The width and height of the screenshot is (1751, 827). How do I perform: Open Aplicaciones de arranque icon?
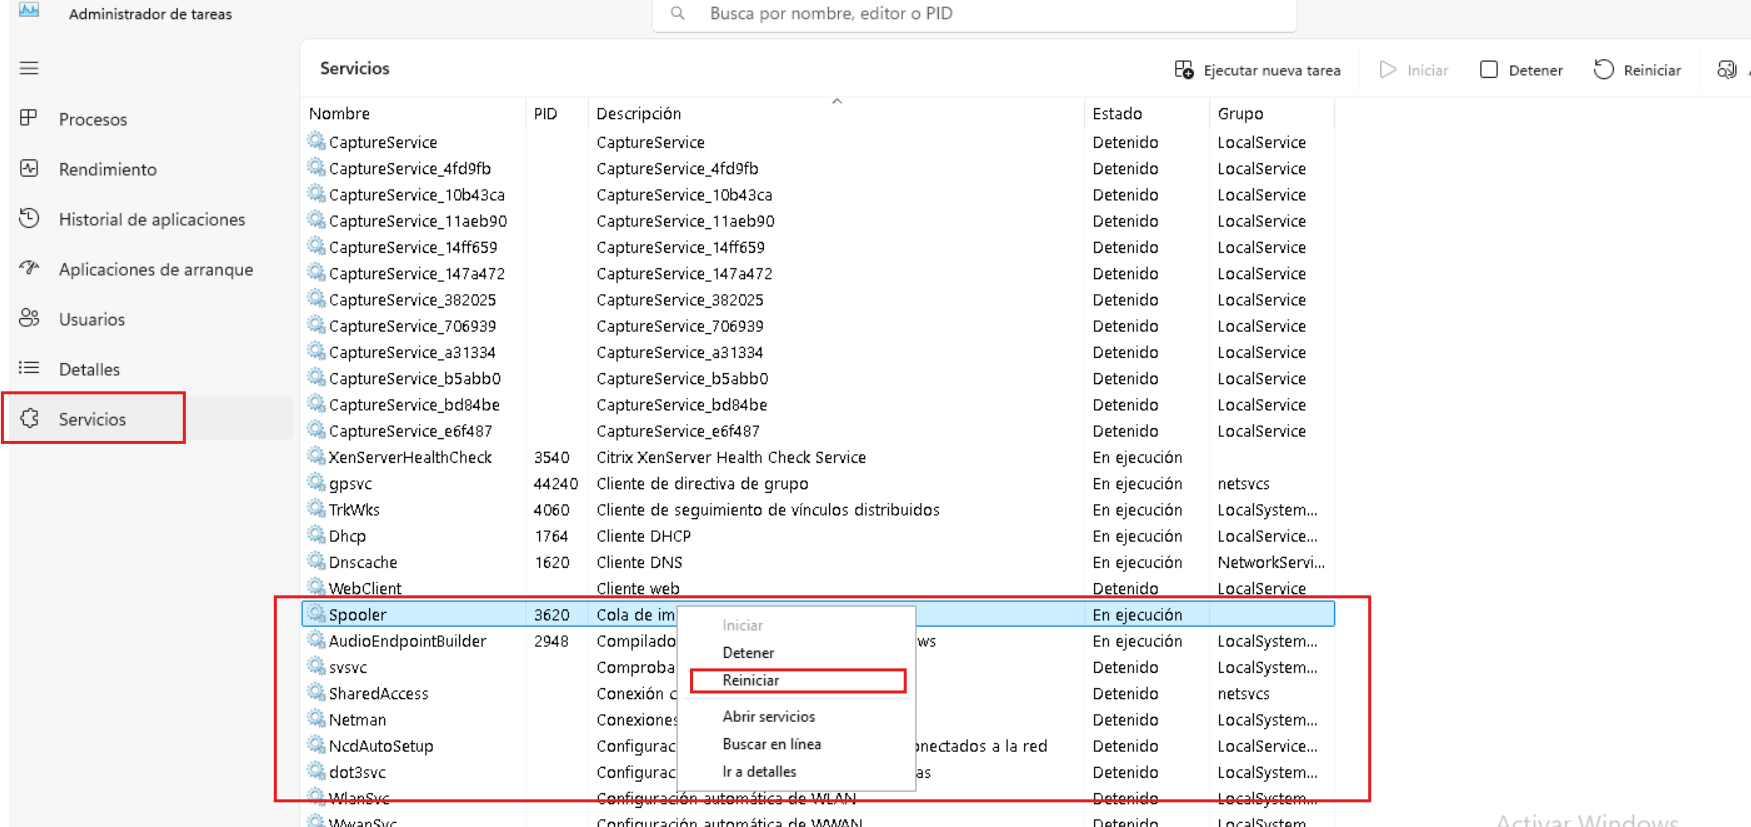coord(29,268)
